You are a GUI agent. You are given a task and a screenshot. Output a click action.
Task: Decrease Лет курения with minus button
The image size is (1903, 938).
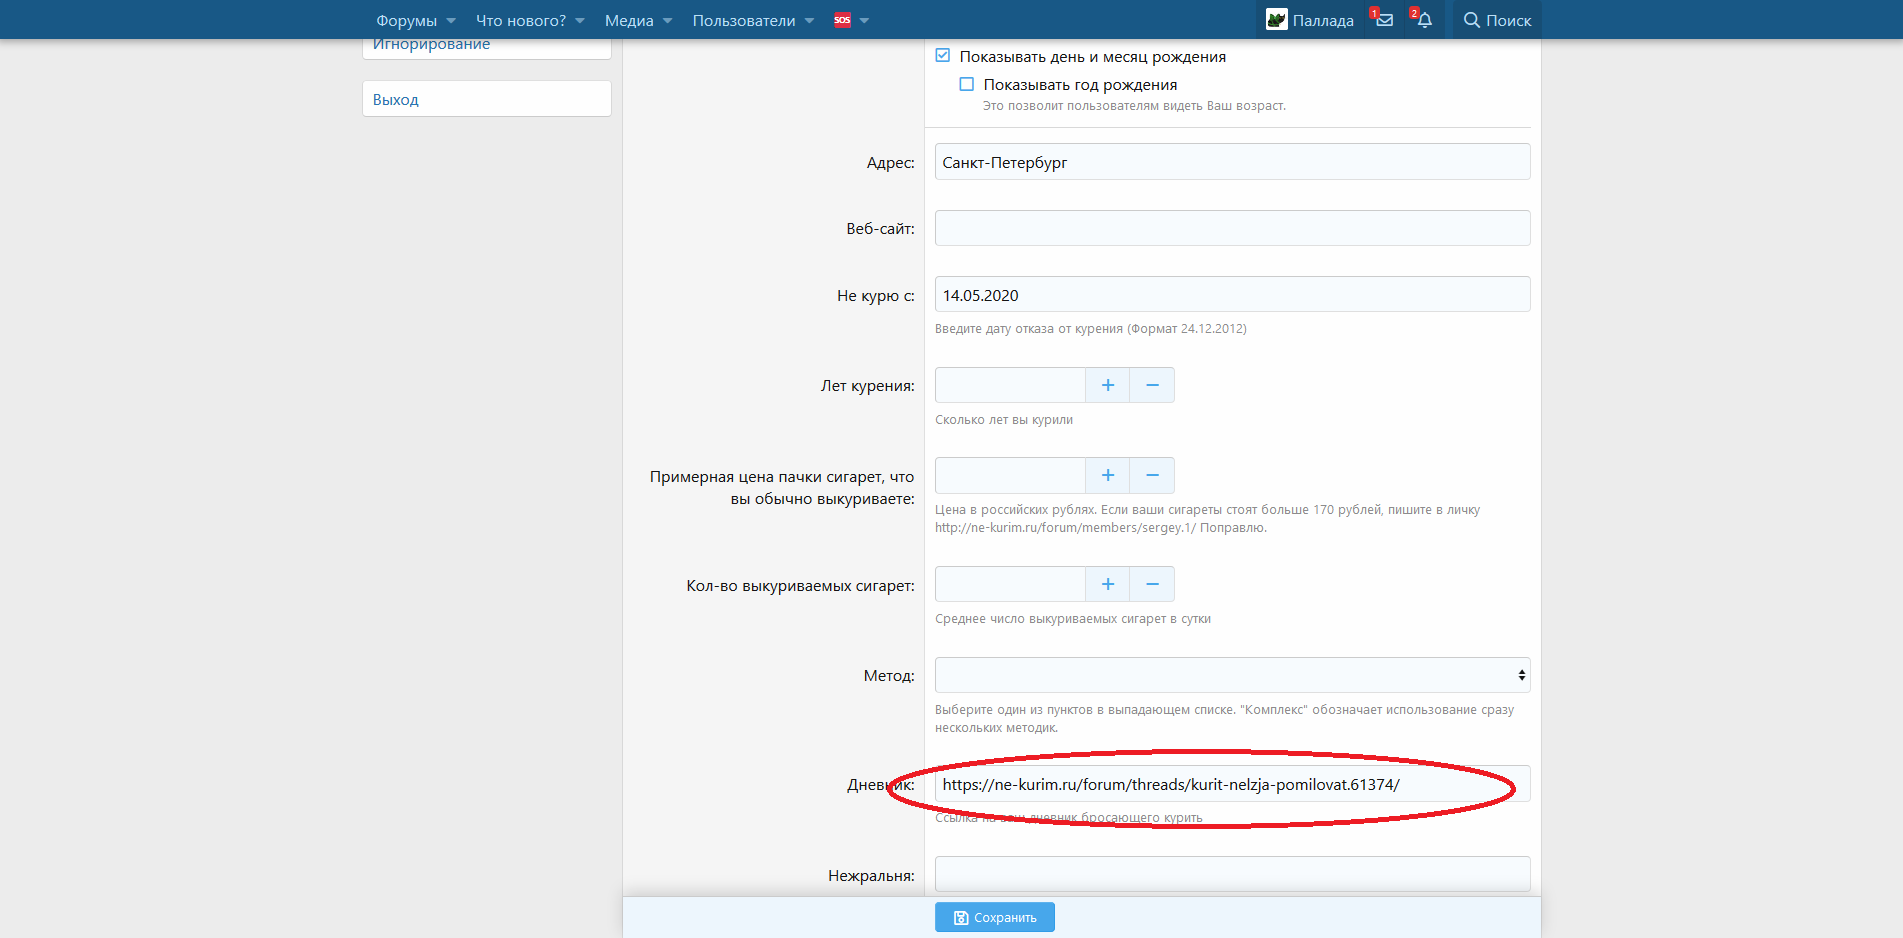coord(1152,385)
